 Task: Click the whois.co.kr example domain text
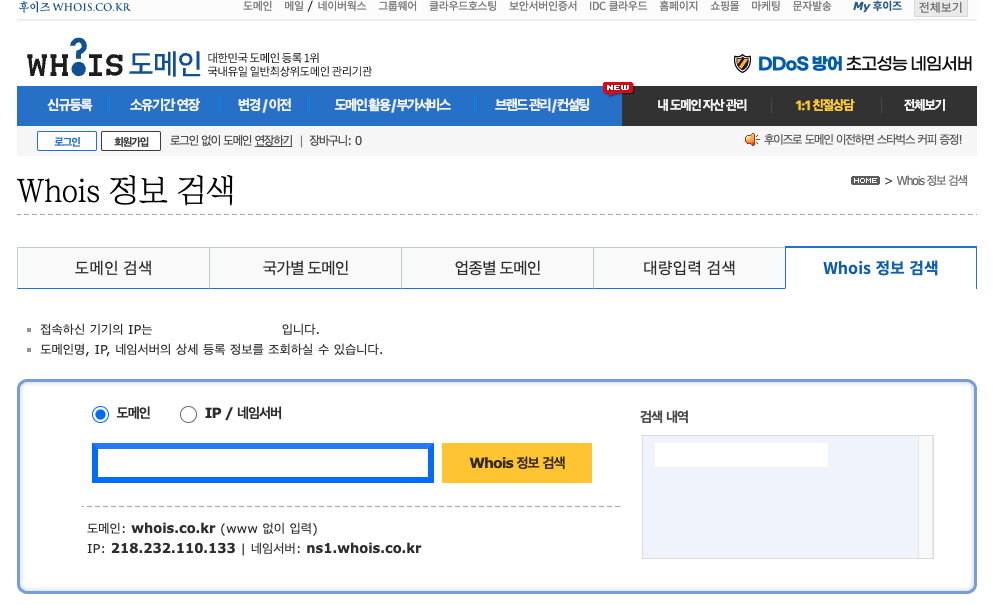[174, 528]
